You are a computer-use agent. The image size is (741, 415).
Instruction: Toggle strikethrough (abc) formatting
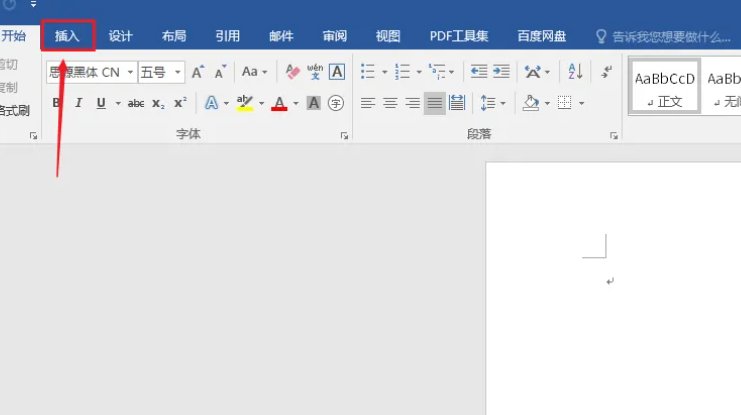coord(136,103)
